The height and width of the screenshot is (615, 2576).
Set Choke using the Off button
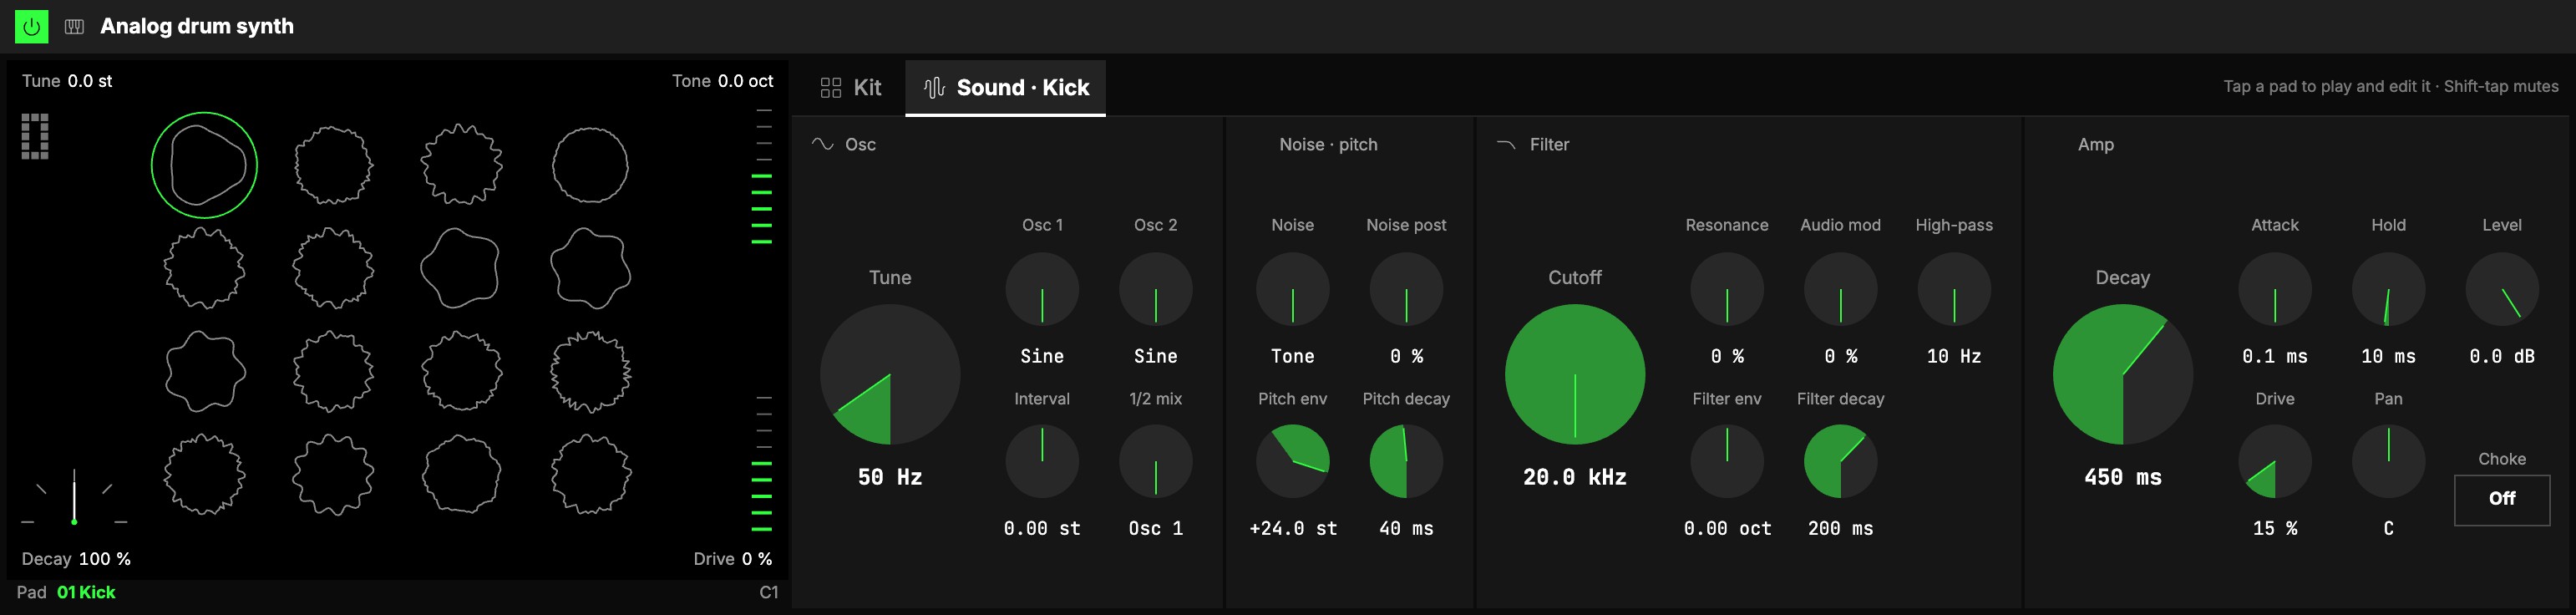pos(2502,499)
